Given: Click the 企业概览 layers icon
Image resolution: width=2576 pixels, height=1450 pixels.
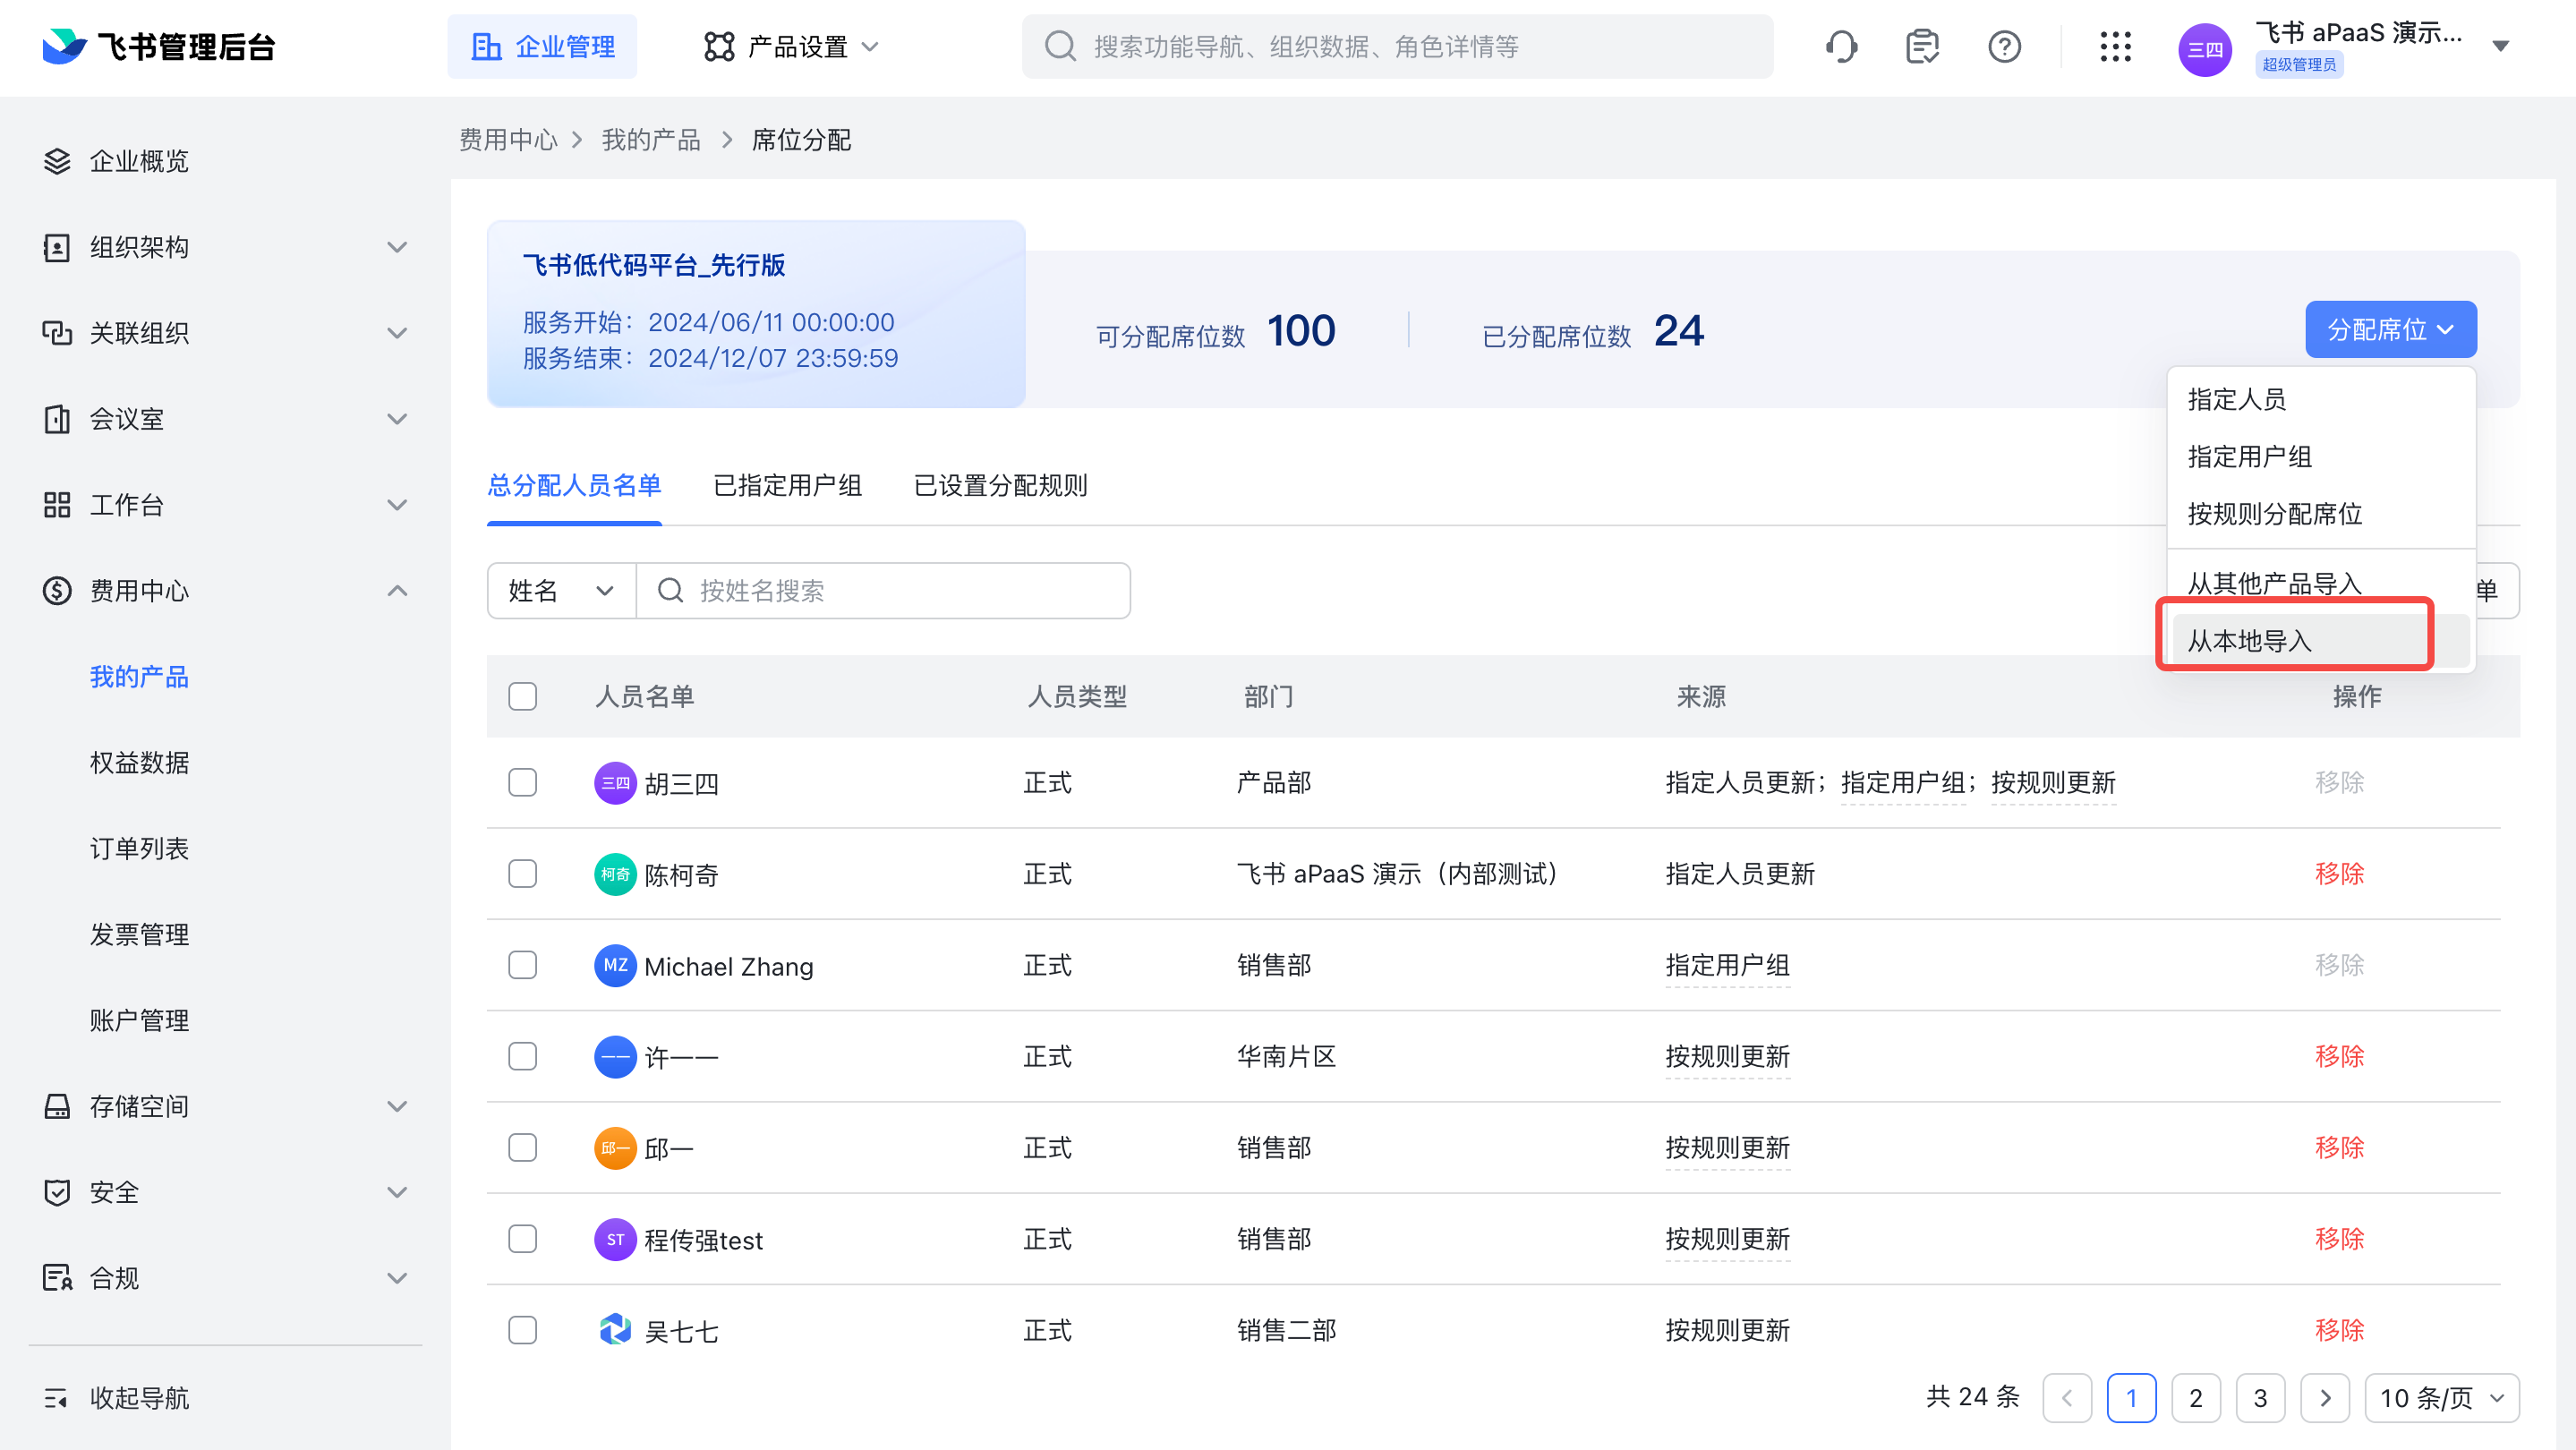Looking at the screenshot, I should pyautogui.click(x=57, y=161).
